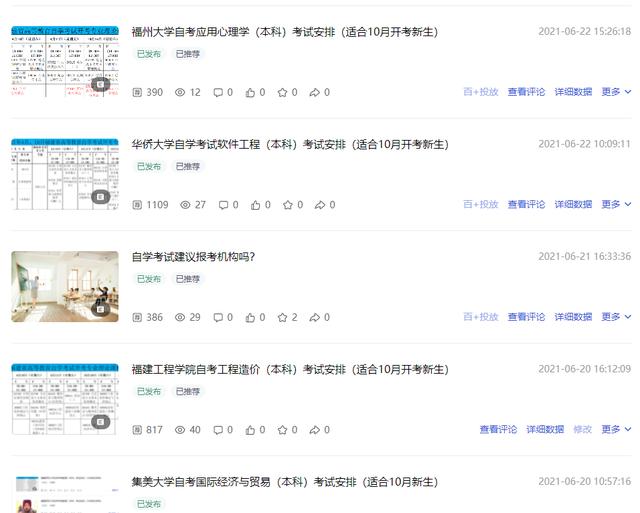The width and height of the screenshot is (640, 513).
Task: Click star icon on 福建工程学院 article
Action: click(x=282, y=430)
